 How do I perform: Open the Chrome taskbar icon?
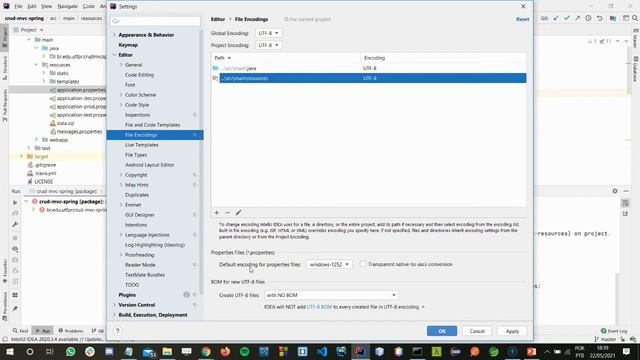click(206, 351)
